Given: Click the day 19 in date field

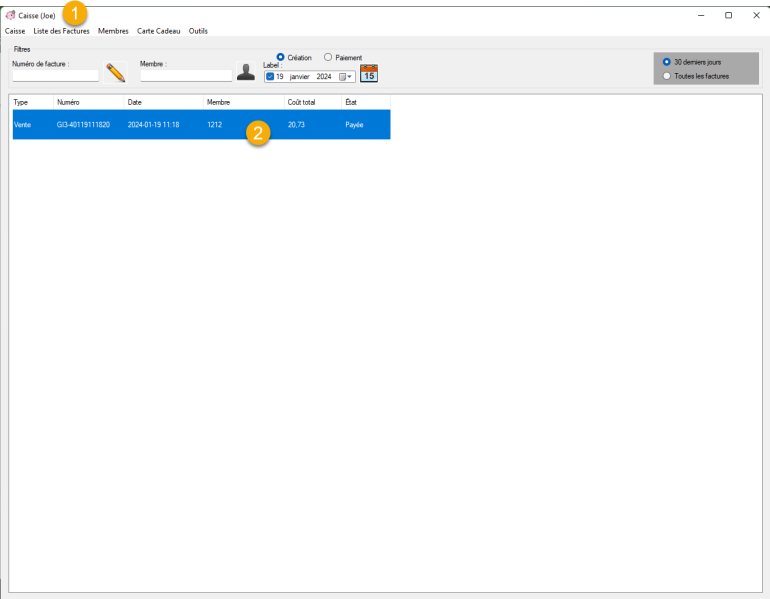Looking at the screenshot, I should pos(279,77).
